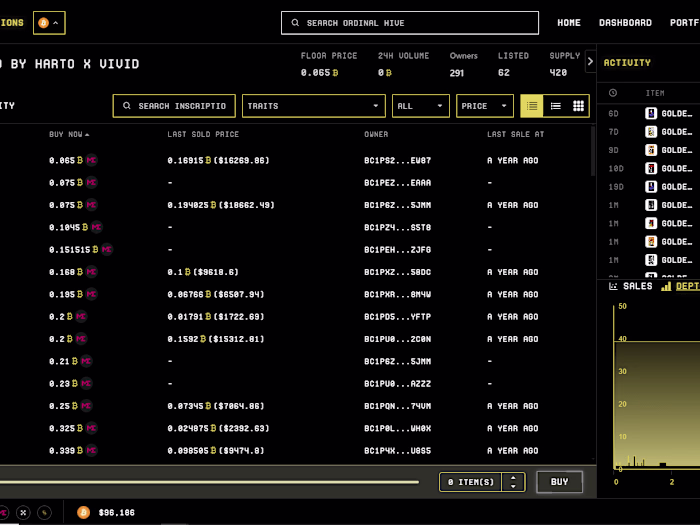Click the clock time column icon
Viewport: 700px width, 525px height.
[613, 93]
